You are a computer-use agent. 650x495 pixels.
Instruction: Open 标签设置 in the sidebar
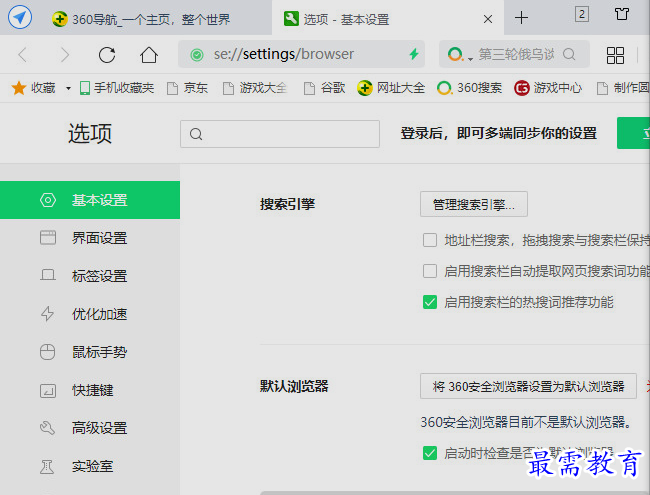pos(90,276)
